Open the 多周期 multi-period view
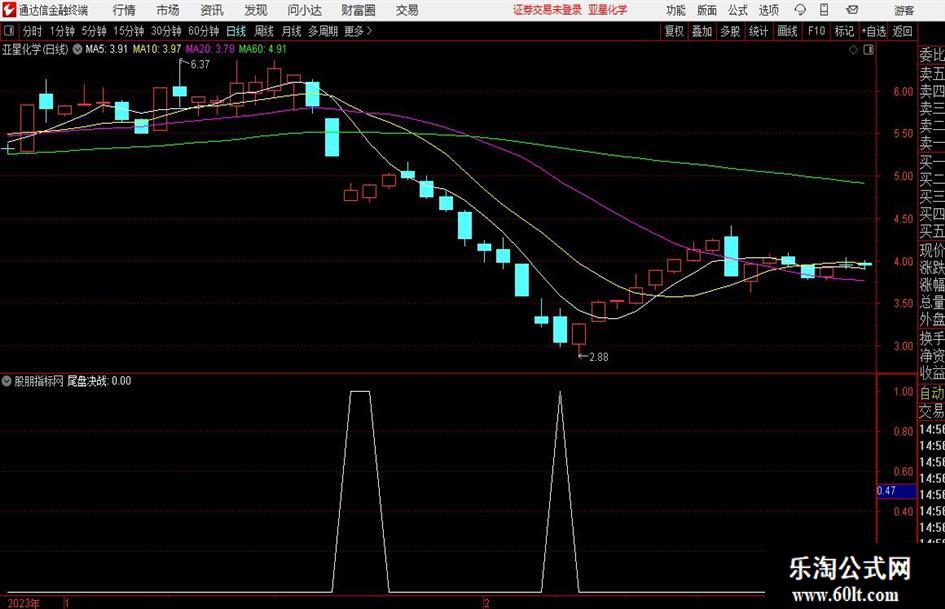This screenshot has width=945, height=609. (323, 31)
